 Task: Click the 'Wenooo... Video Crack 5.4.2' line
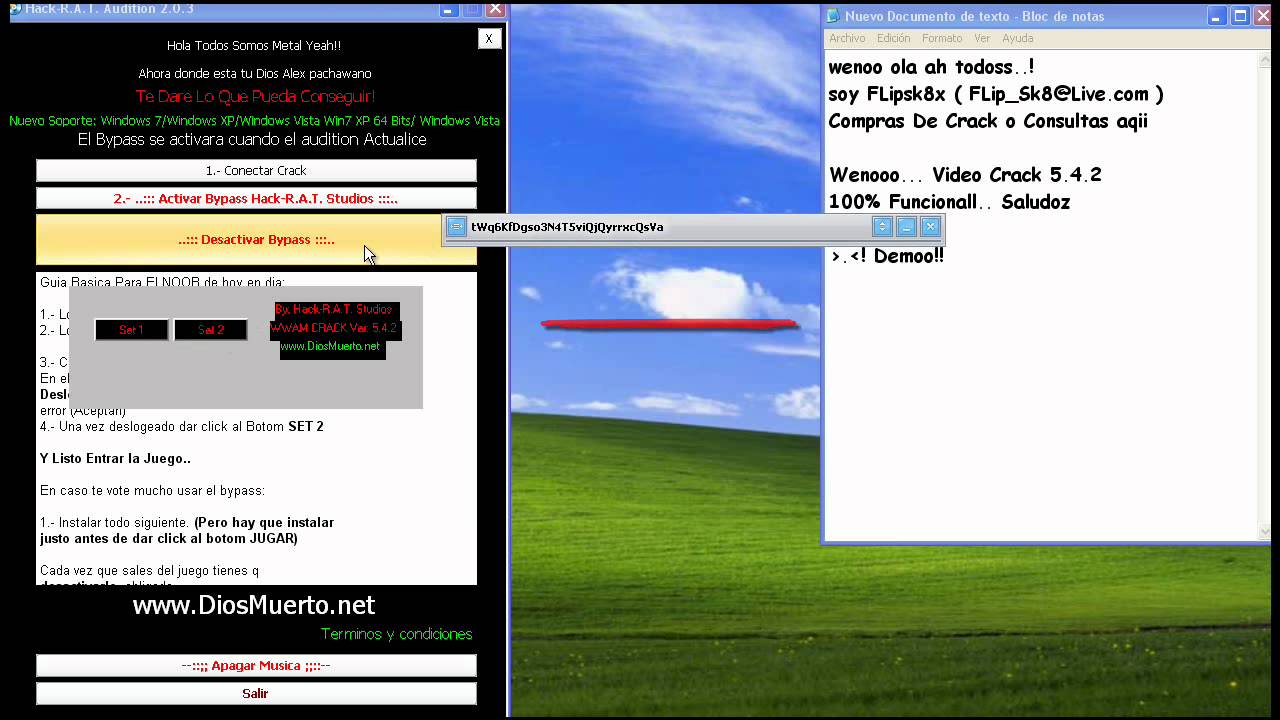[x=965, y=175]
